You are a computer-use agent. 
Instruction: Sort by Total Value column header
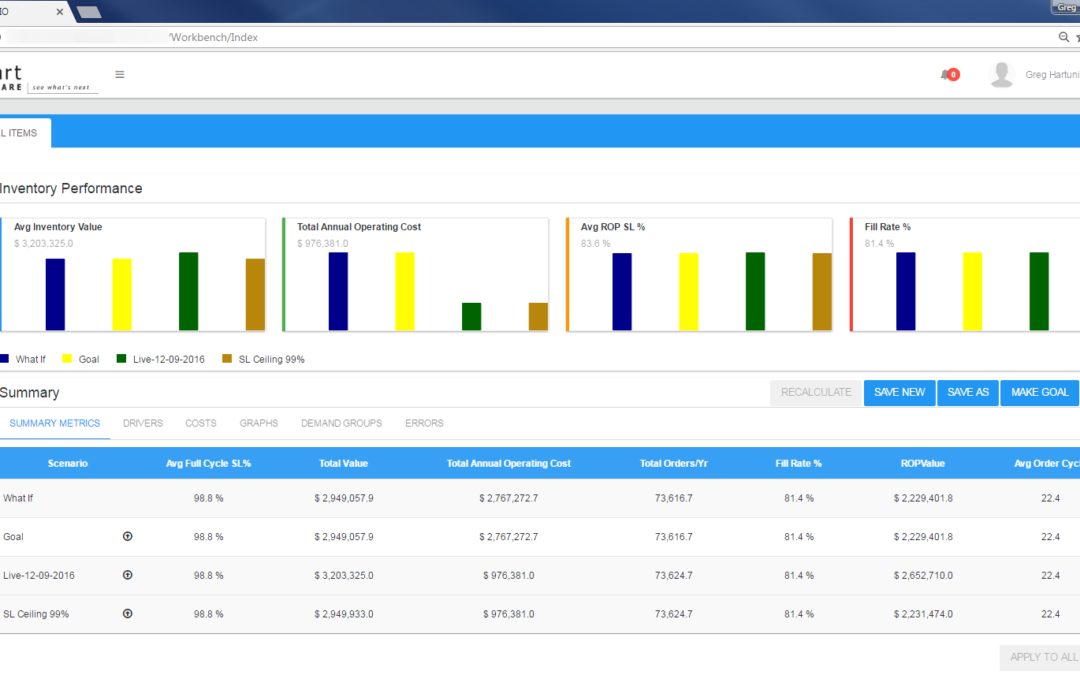(343, 464)
